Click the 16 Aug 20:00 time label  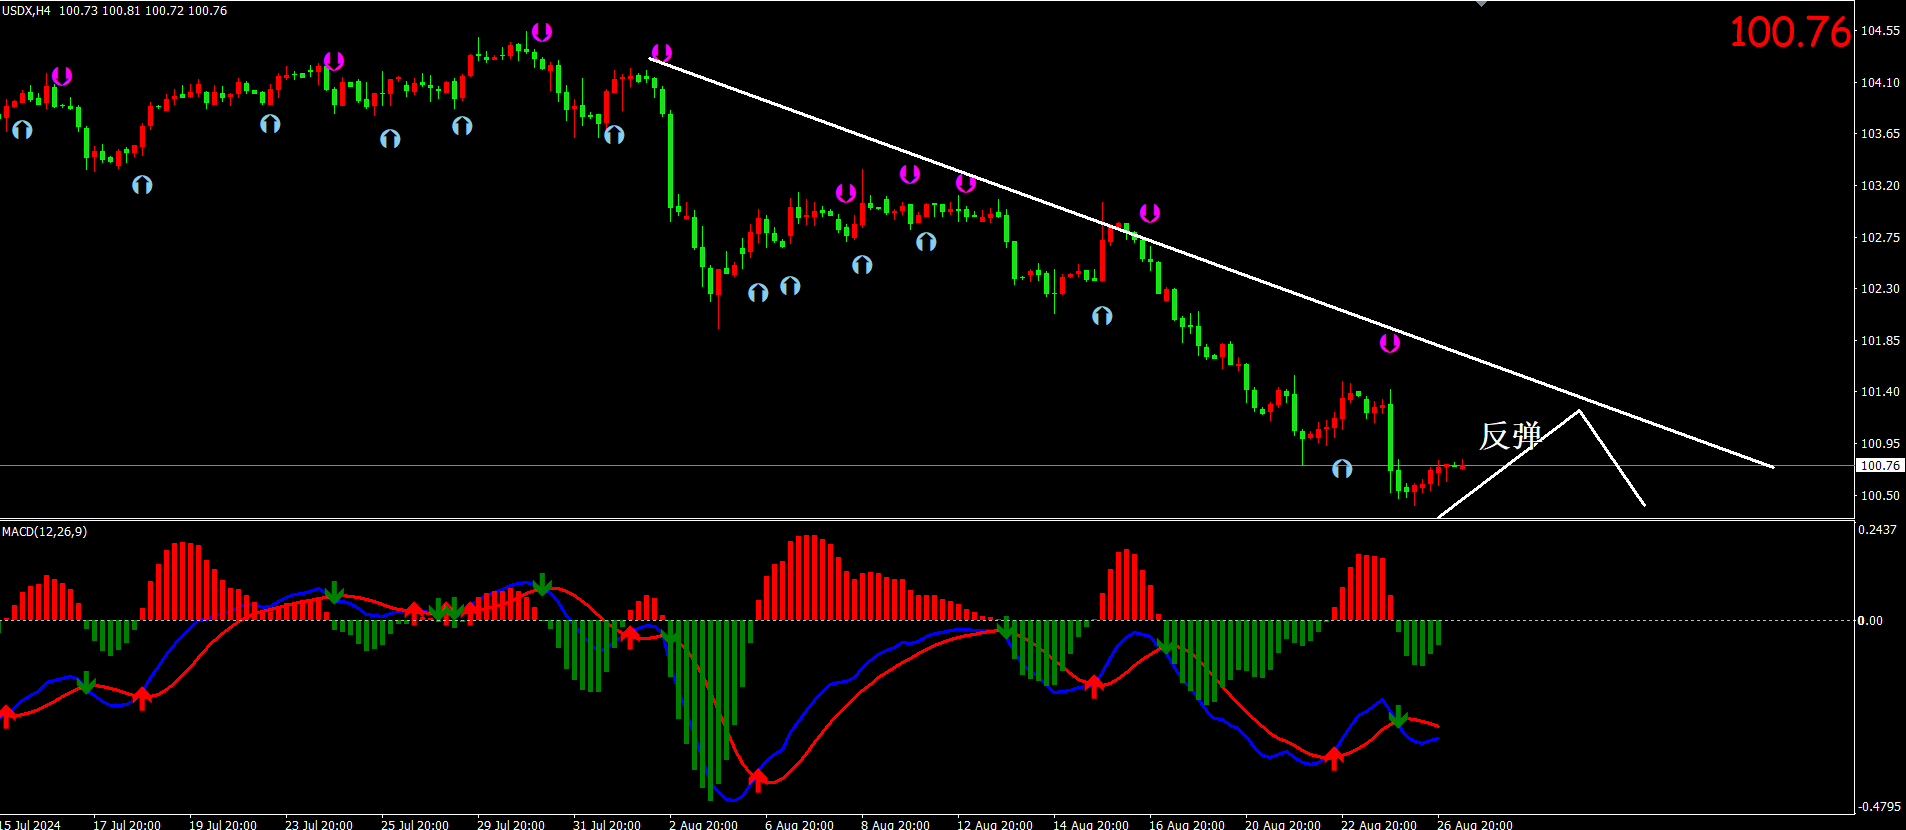(1187, 825)
